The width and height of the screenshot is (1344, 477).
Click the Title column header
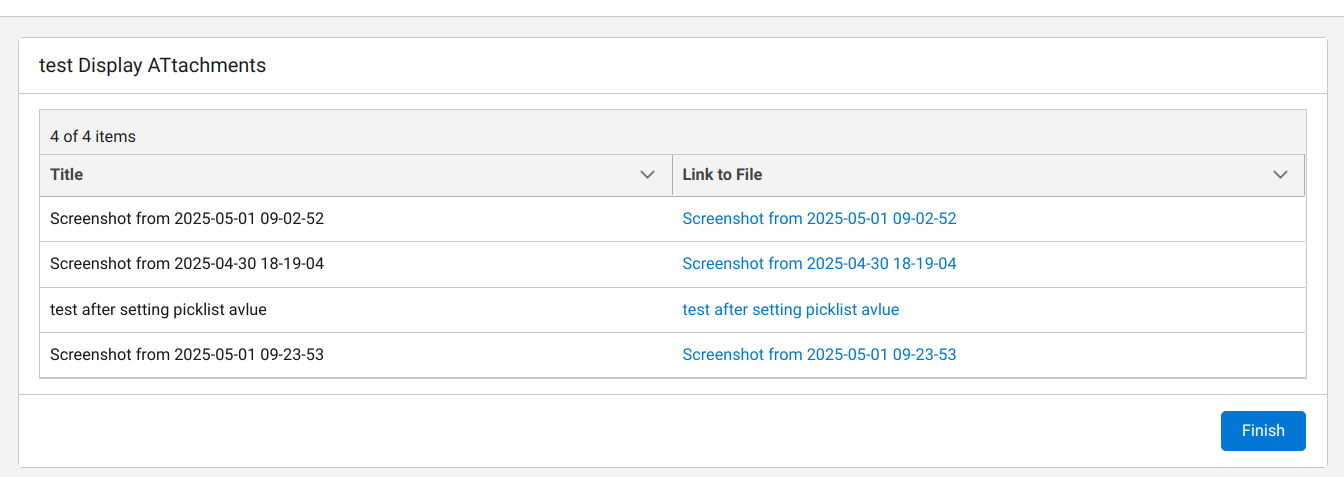(x=67, y=175)
